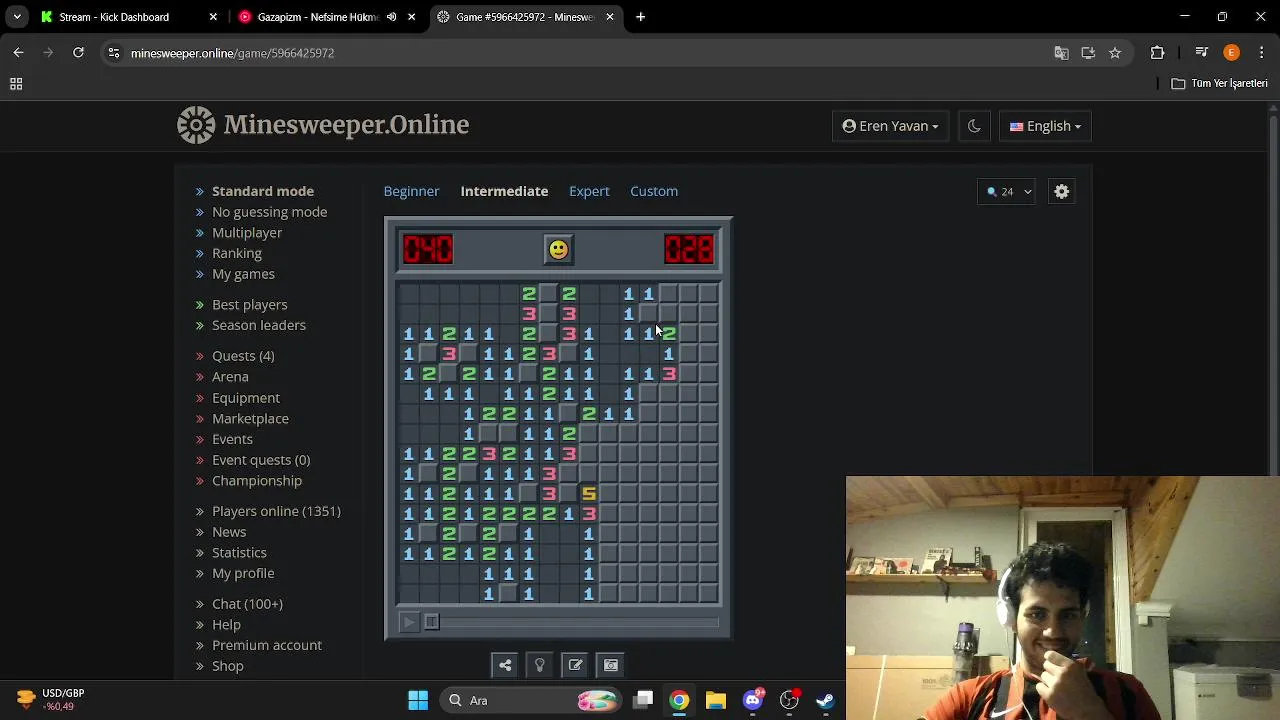The width and height of the screenshot is (1280, 720).
Task: Open the browser extensions puzzle icon
Action: tap(1158, 53)
